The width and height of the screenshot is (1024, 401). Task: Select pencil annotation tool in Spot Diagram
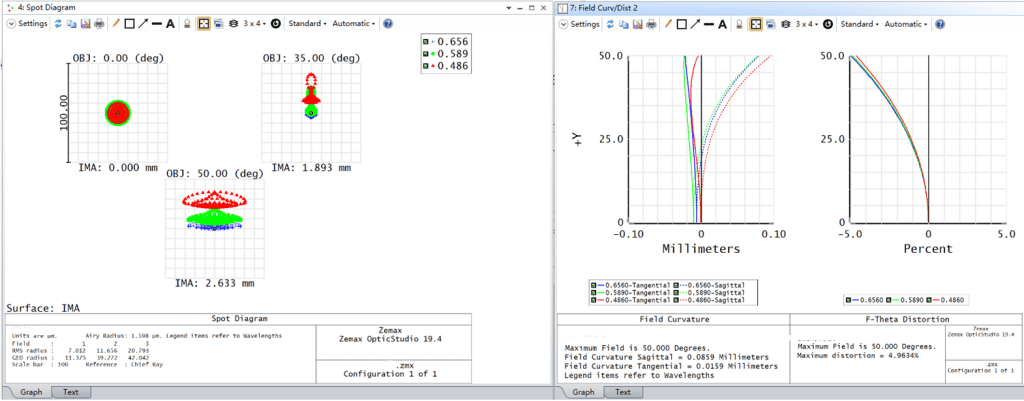(115, 23)
